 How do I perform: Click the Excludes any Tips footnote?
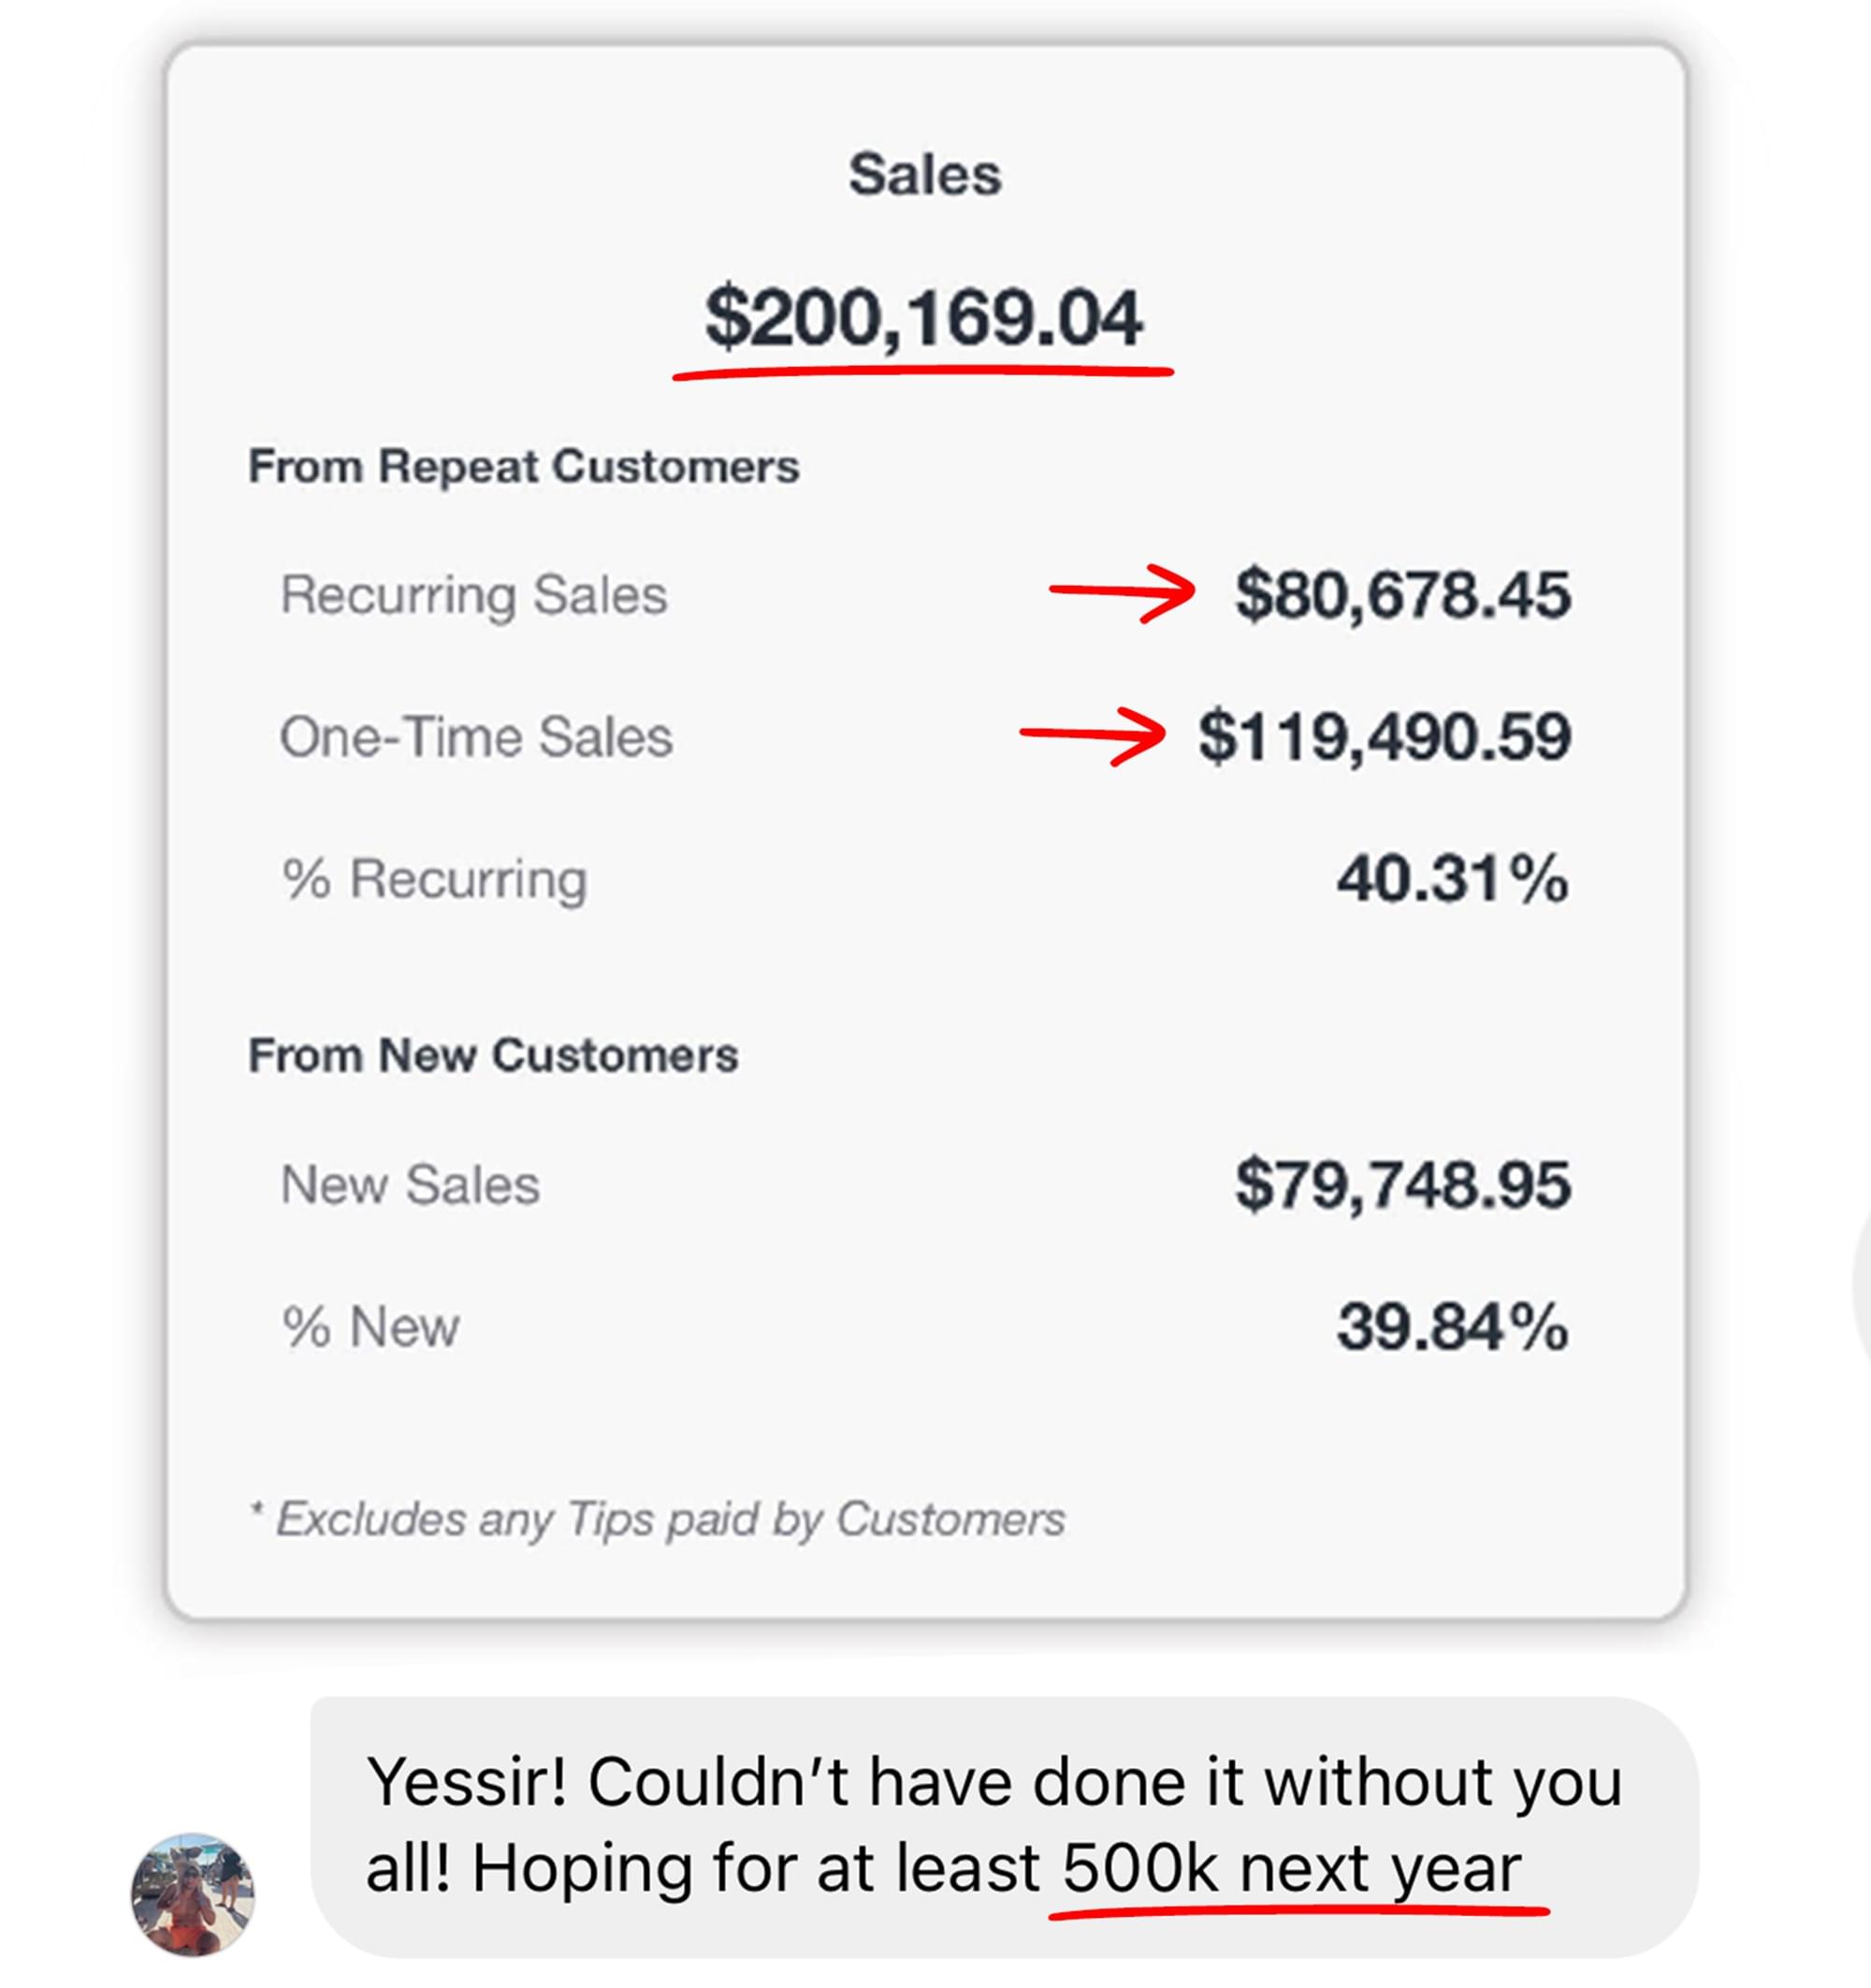click(x=657, y=1519)
